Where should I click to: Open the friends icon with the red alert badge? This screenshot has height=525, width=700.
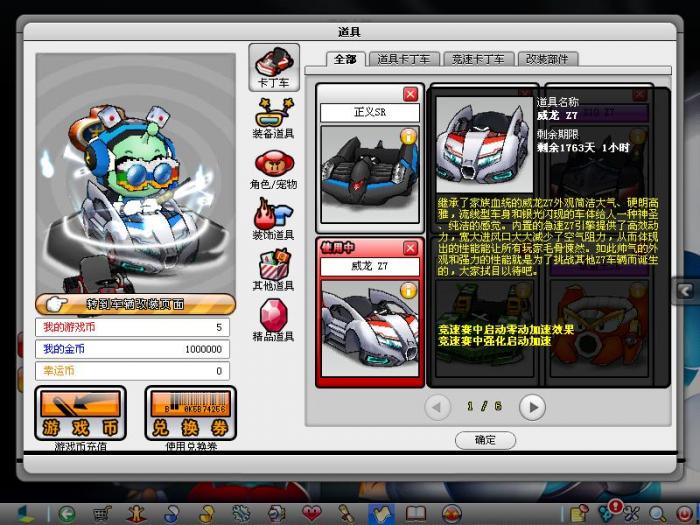click(608, 512)
